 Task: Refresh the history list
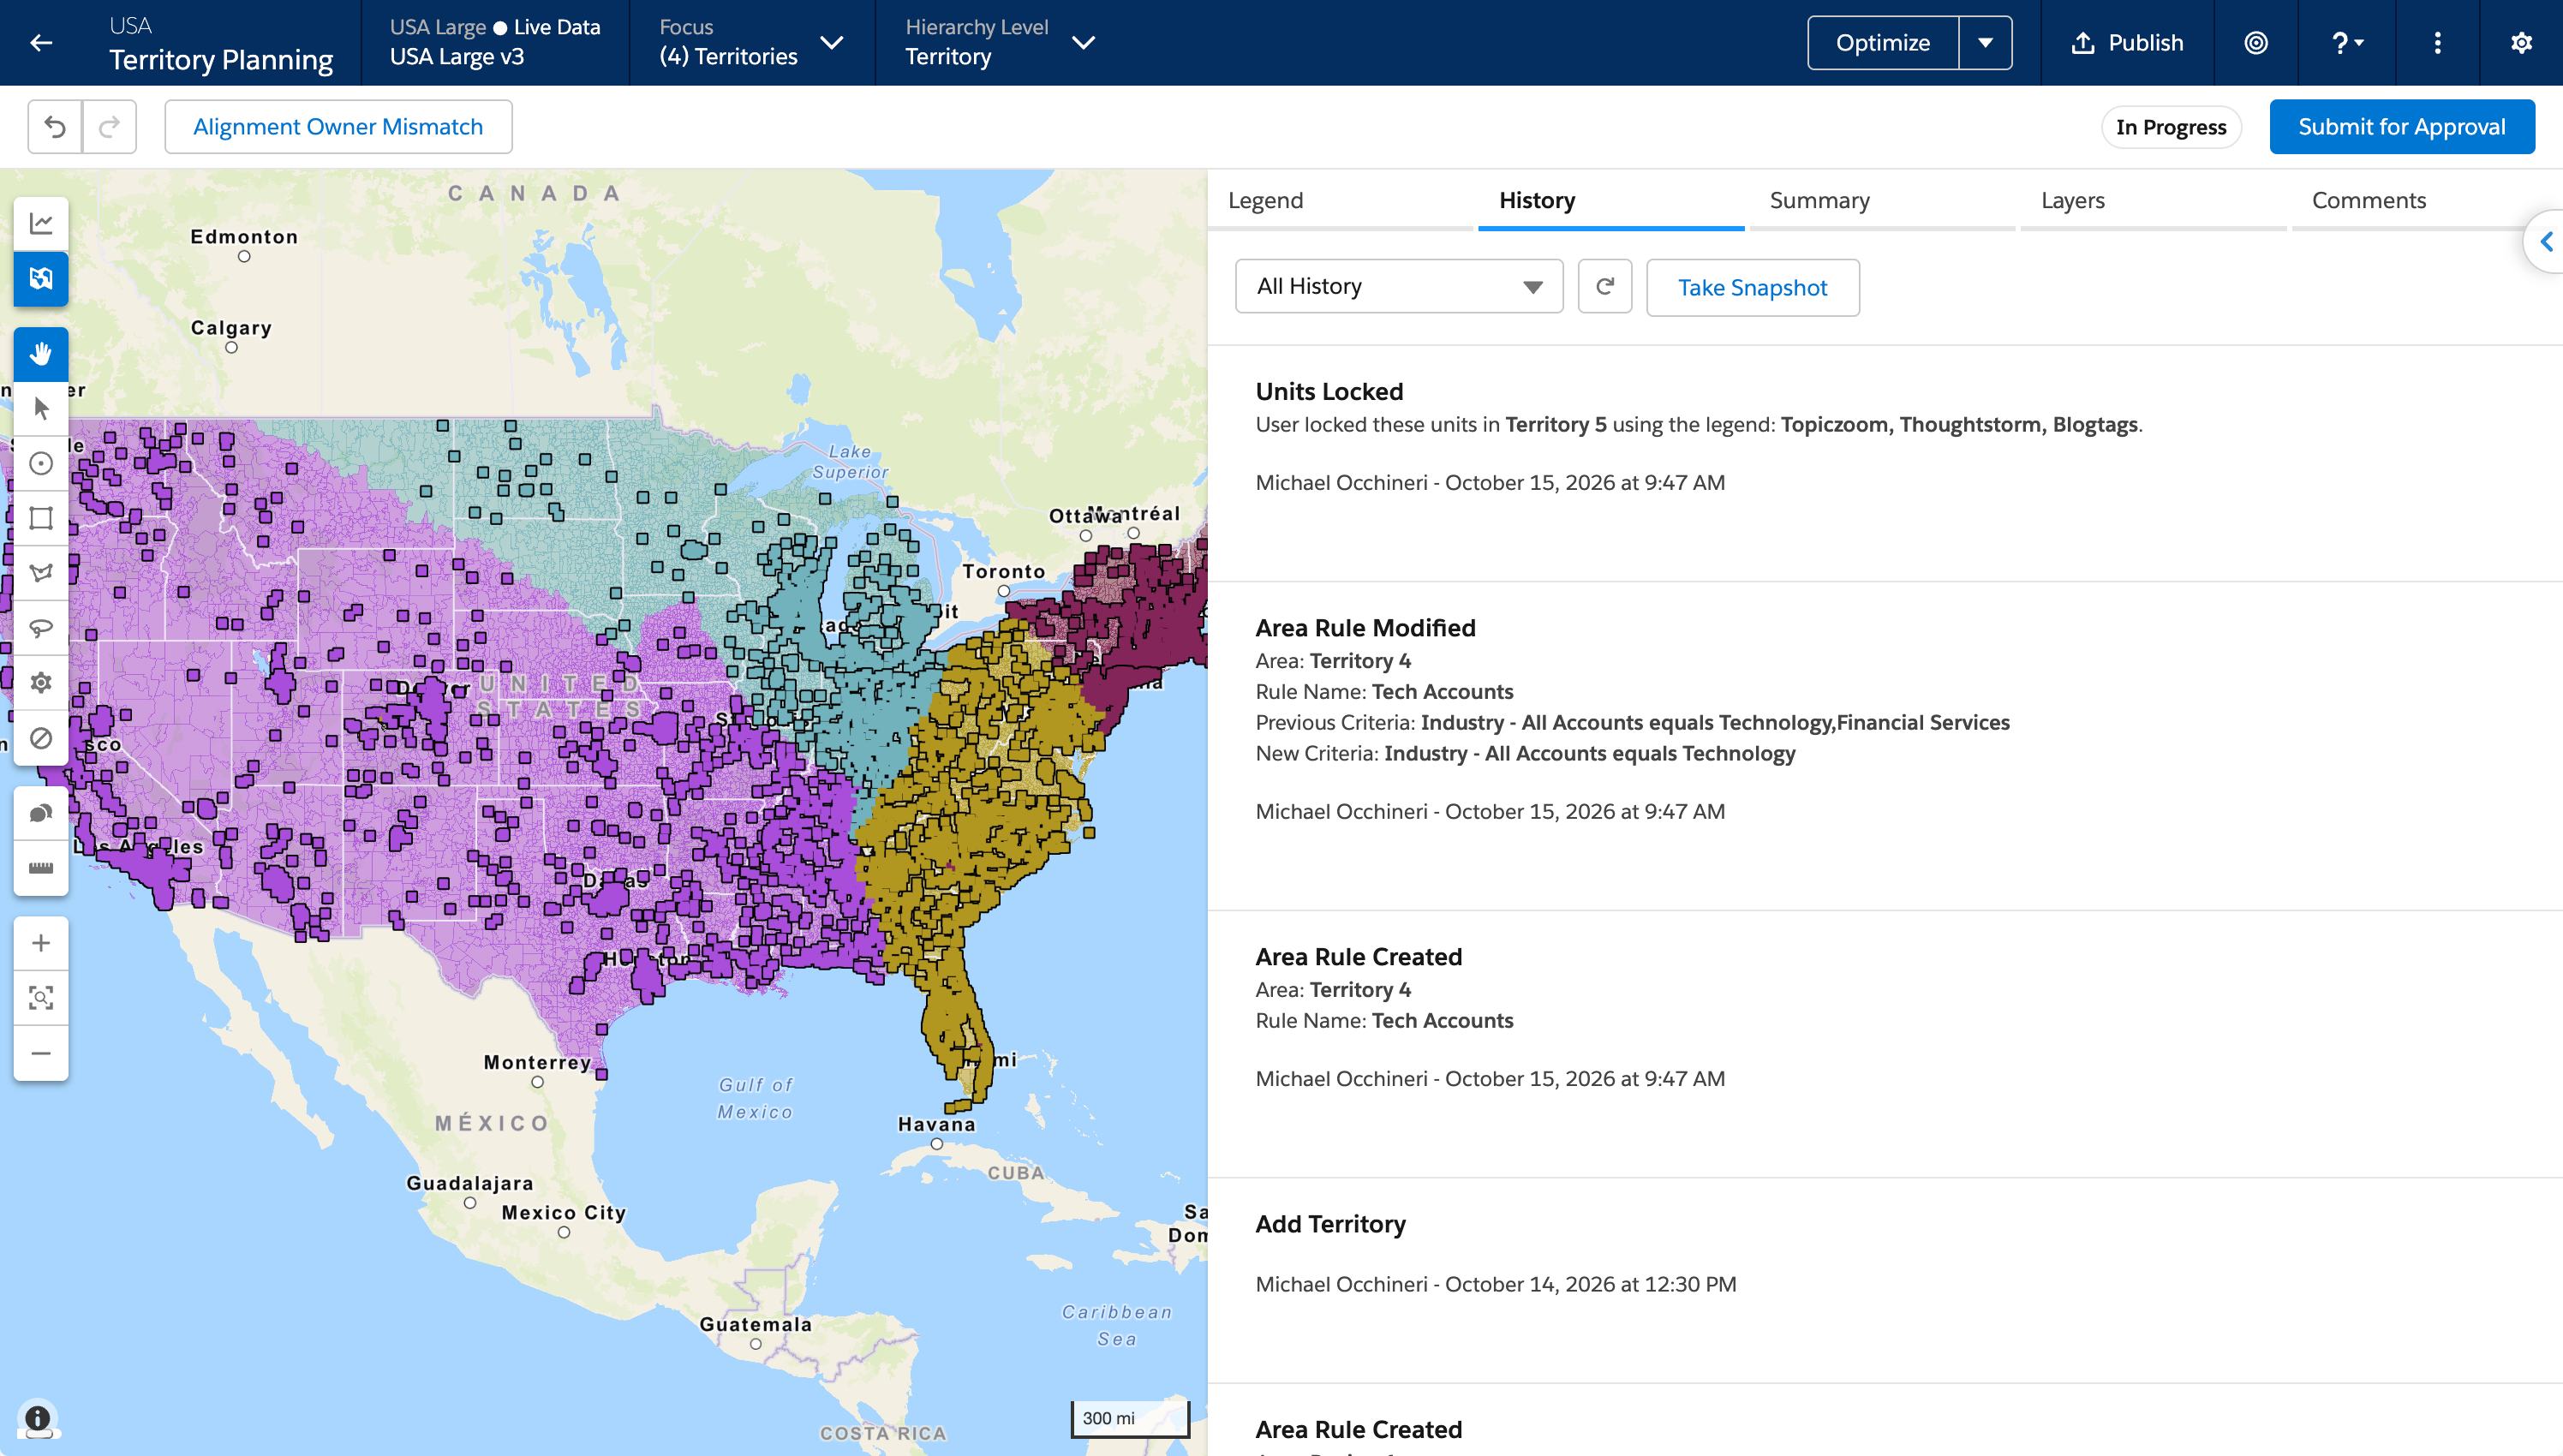point(1605,287)
